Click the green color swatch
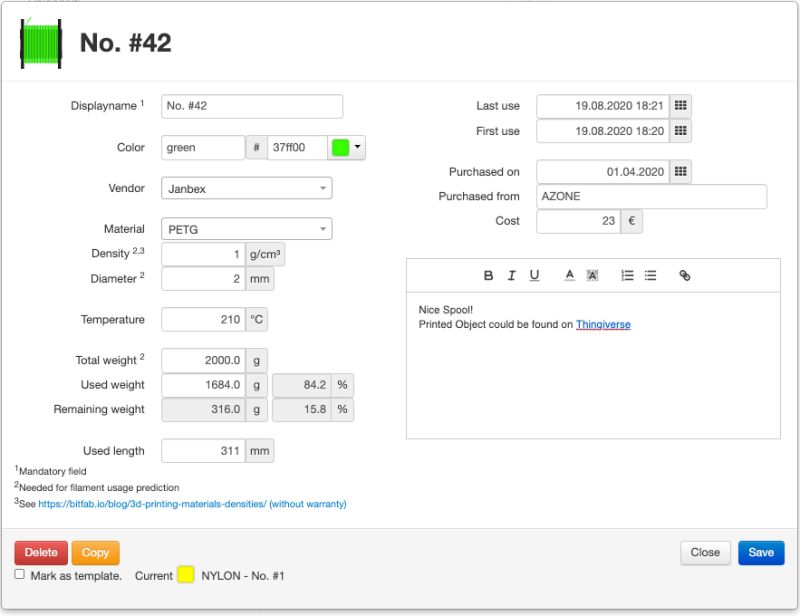Viewport: 800px width, 616px height. point(340,147)
